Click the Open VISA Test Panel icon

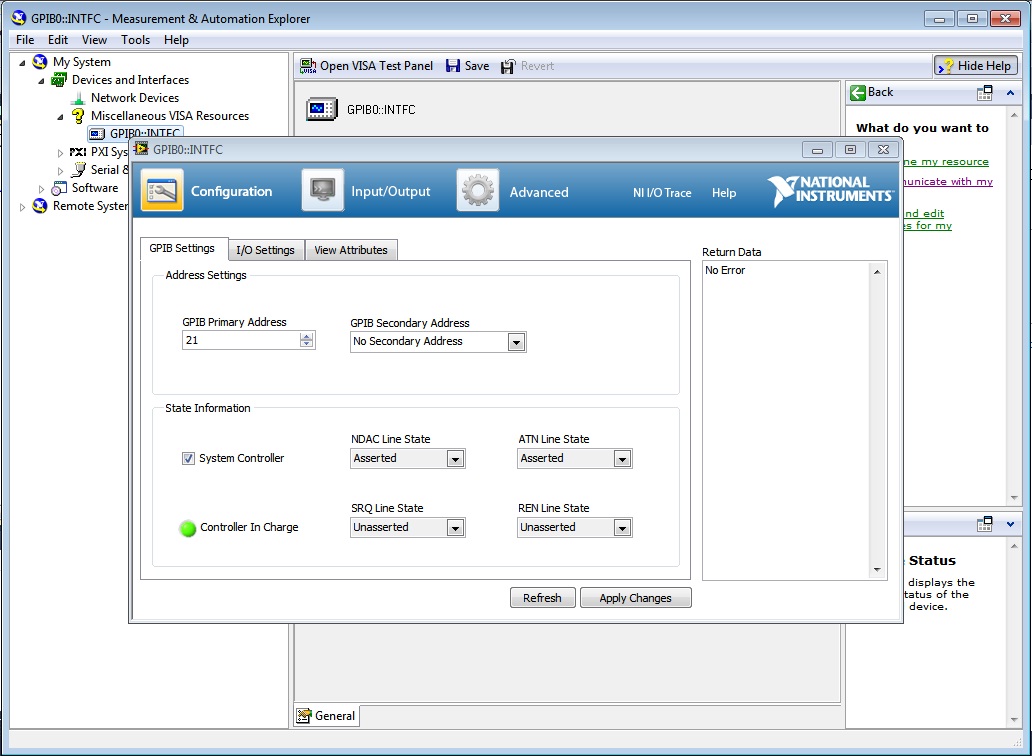tap(308, 66)
